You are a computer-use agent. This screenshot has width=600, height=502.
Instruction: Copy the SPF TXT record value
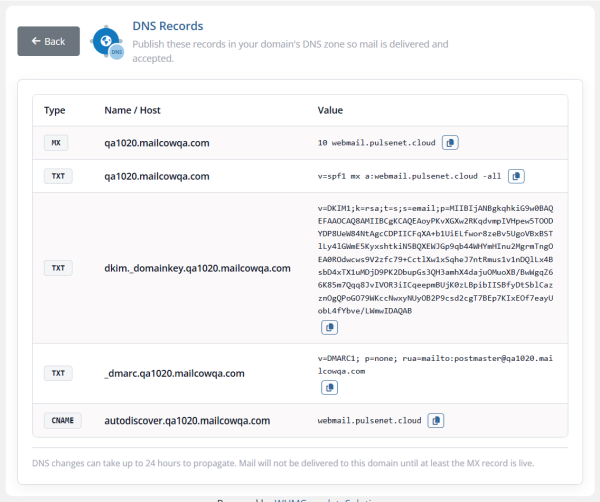[516, 176]
